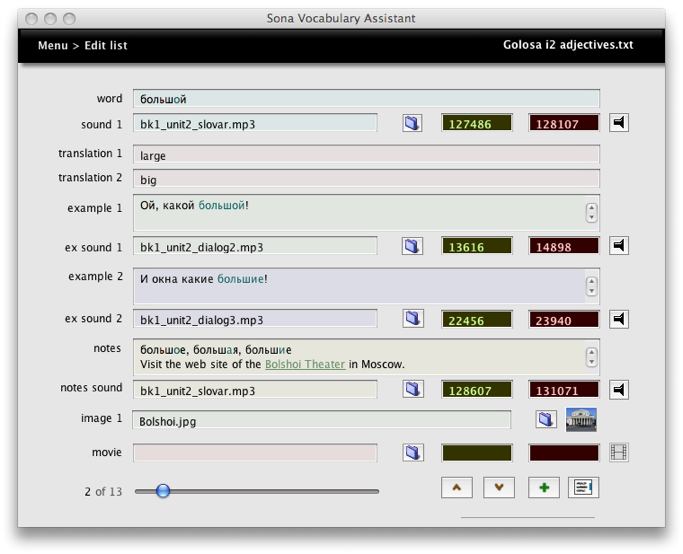Browse file for movie field

[x=412, y=453]
